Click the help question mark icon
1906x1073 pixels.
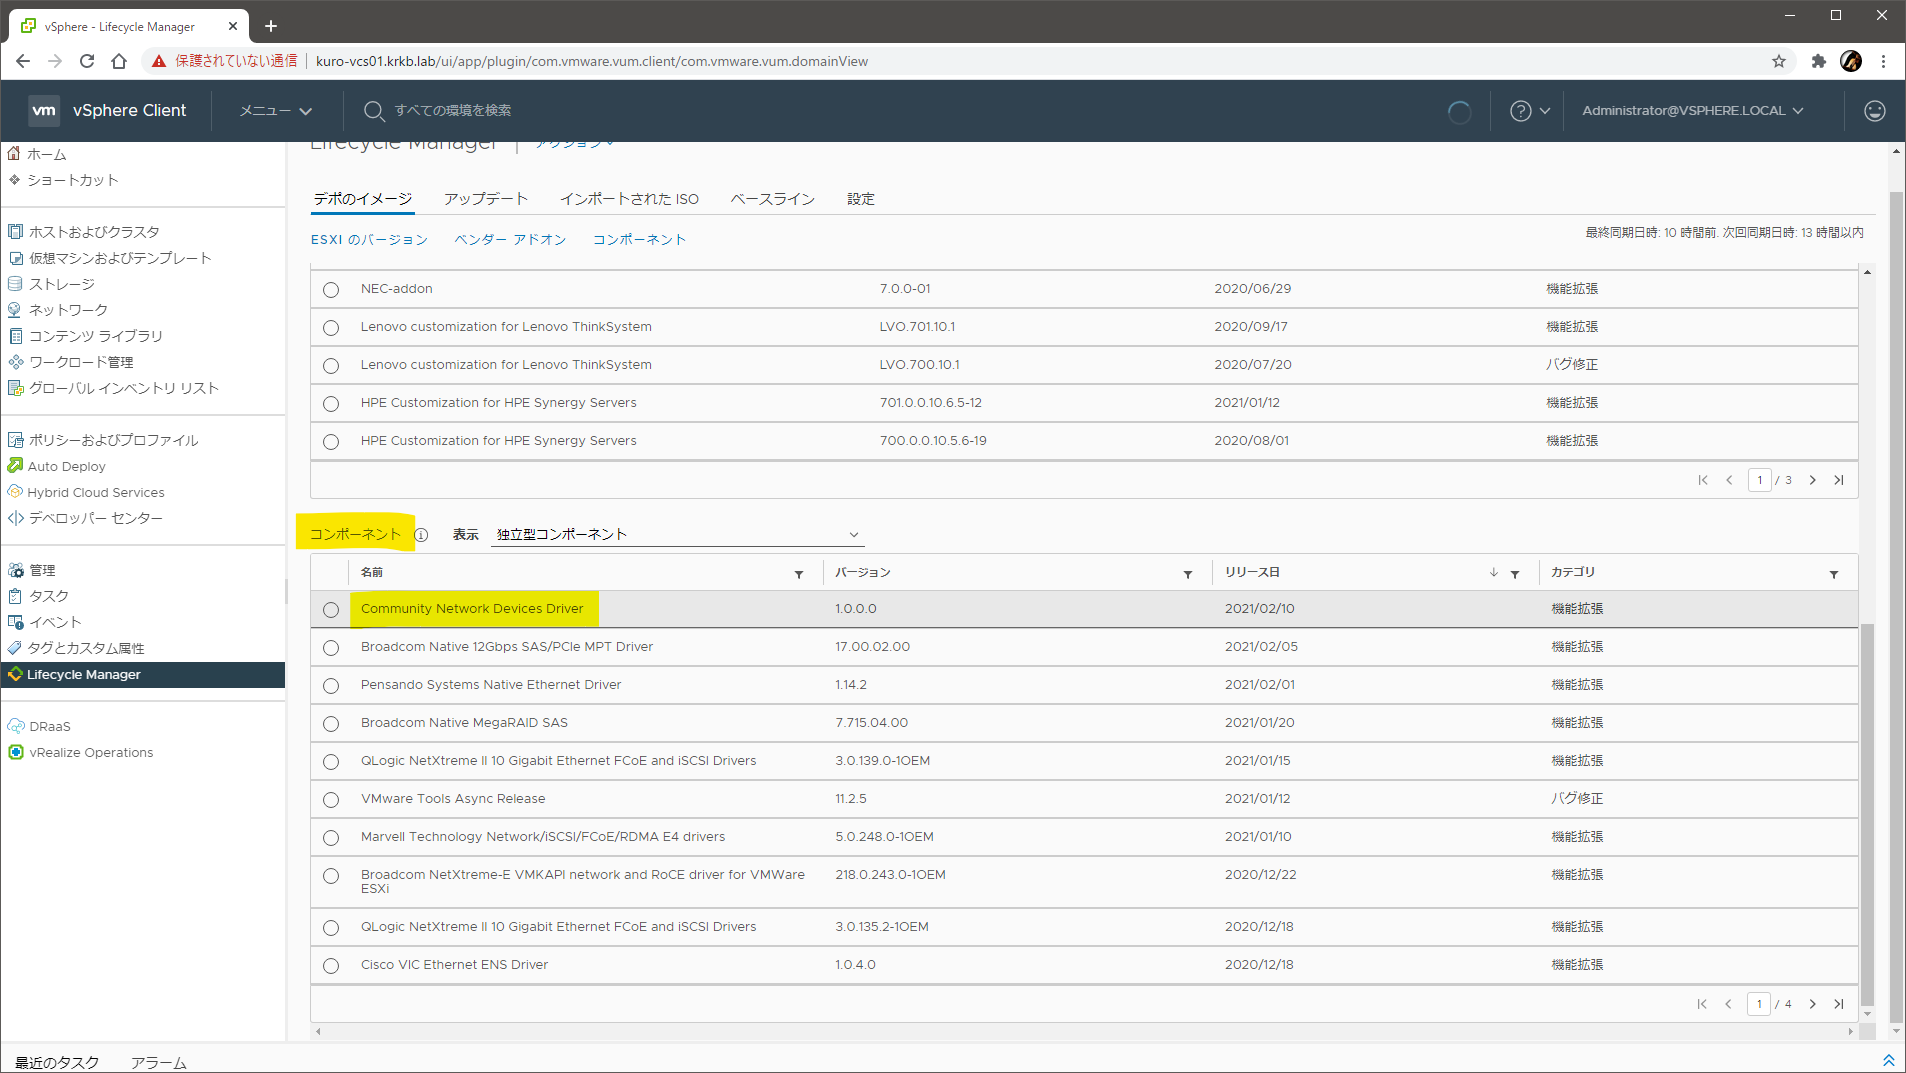1520,111
